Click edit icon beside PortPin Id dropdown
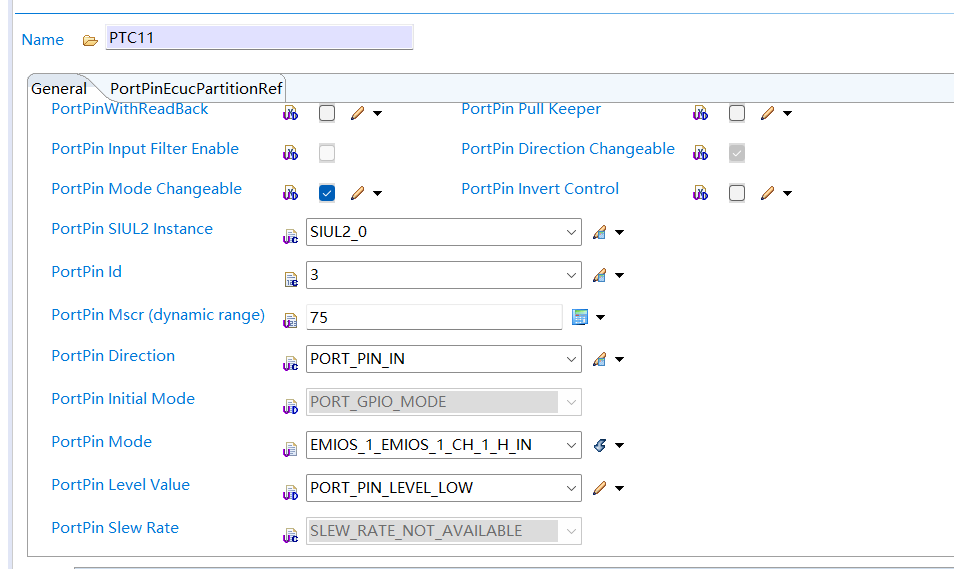This screenshot has height=569, width=954. click(599, 275)
